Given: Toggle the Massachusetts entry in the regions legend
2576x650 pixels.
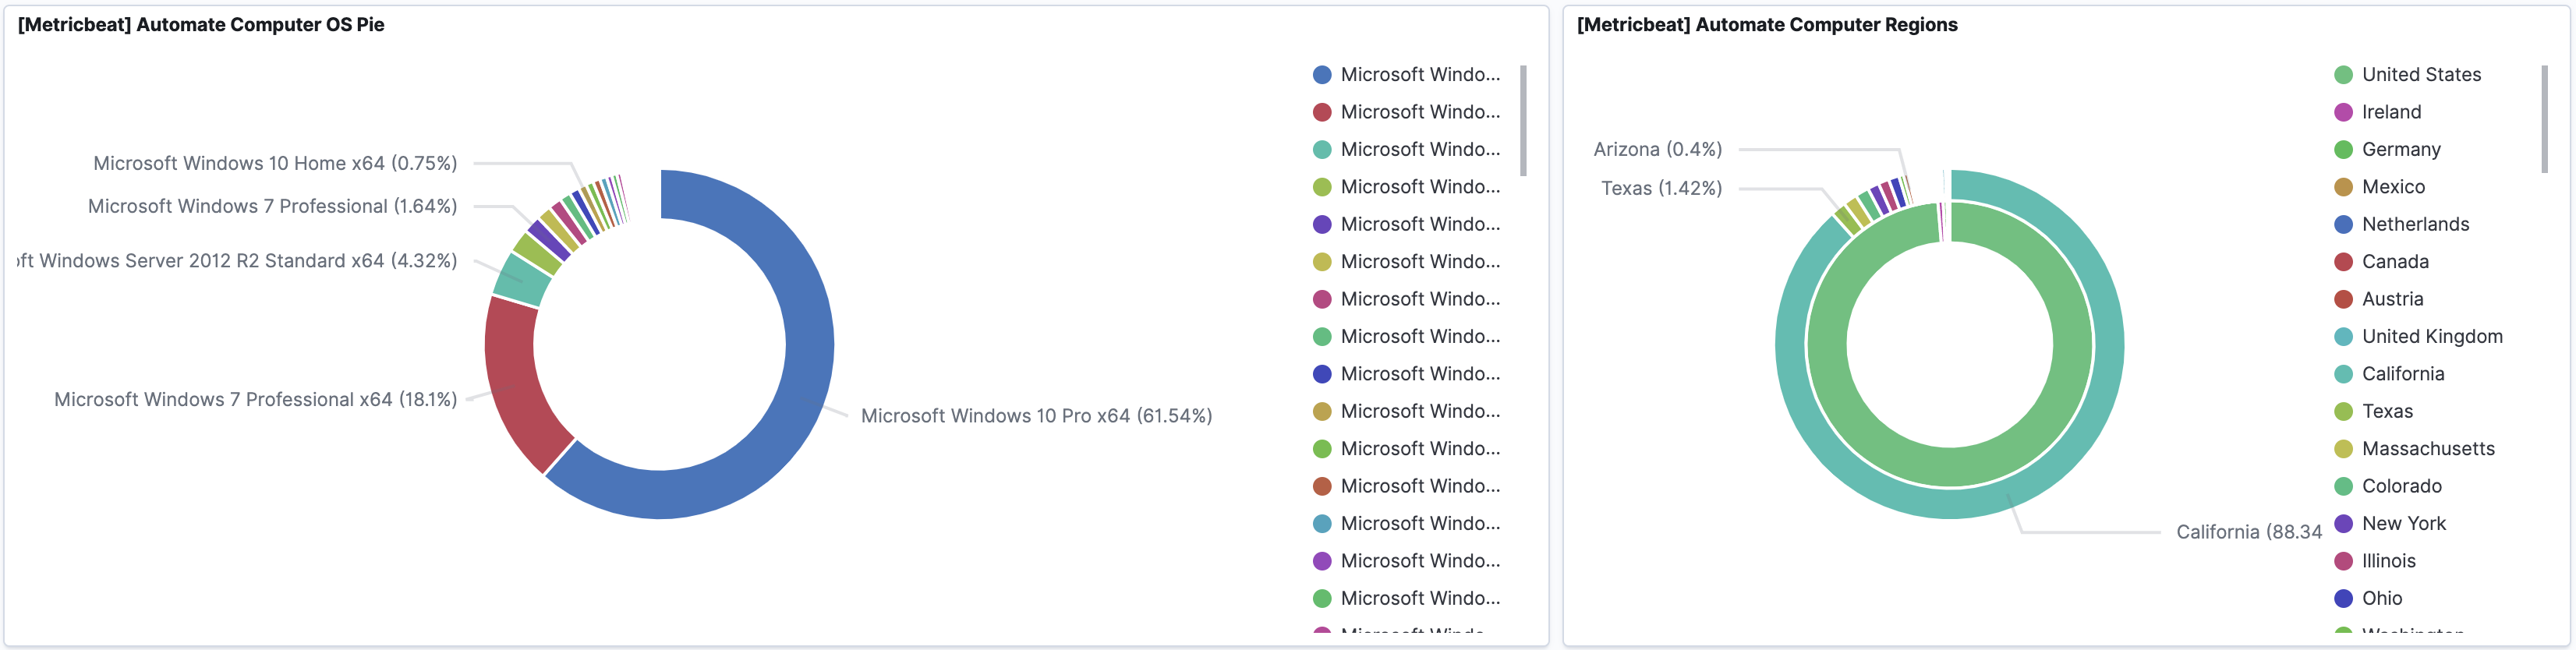Looking at the screenshot, I should point(2427,449).
